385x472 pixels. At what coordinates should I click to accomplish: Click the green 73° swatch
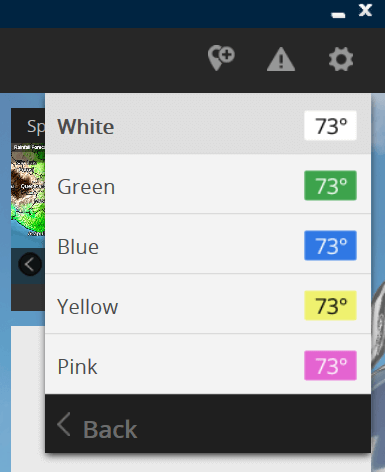pyautogui.click(x=330, y=186)
